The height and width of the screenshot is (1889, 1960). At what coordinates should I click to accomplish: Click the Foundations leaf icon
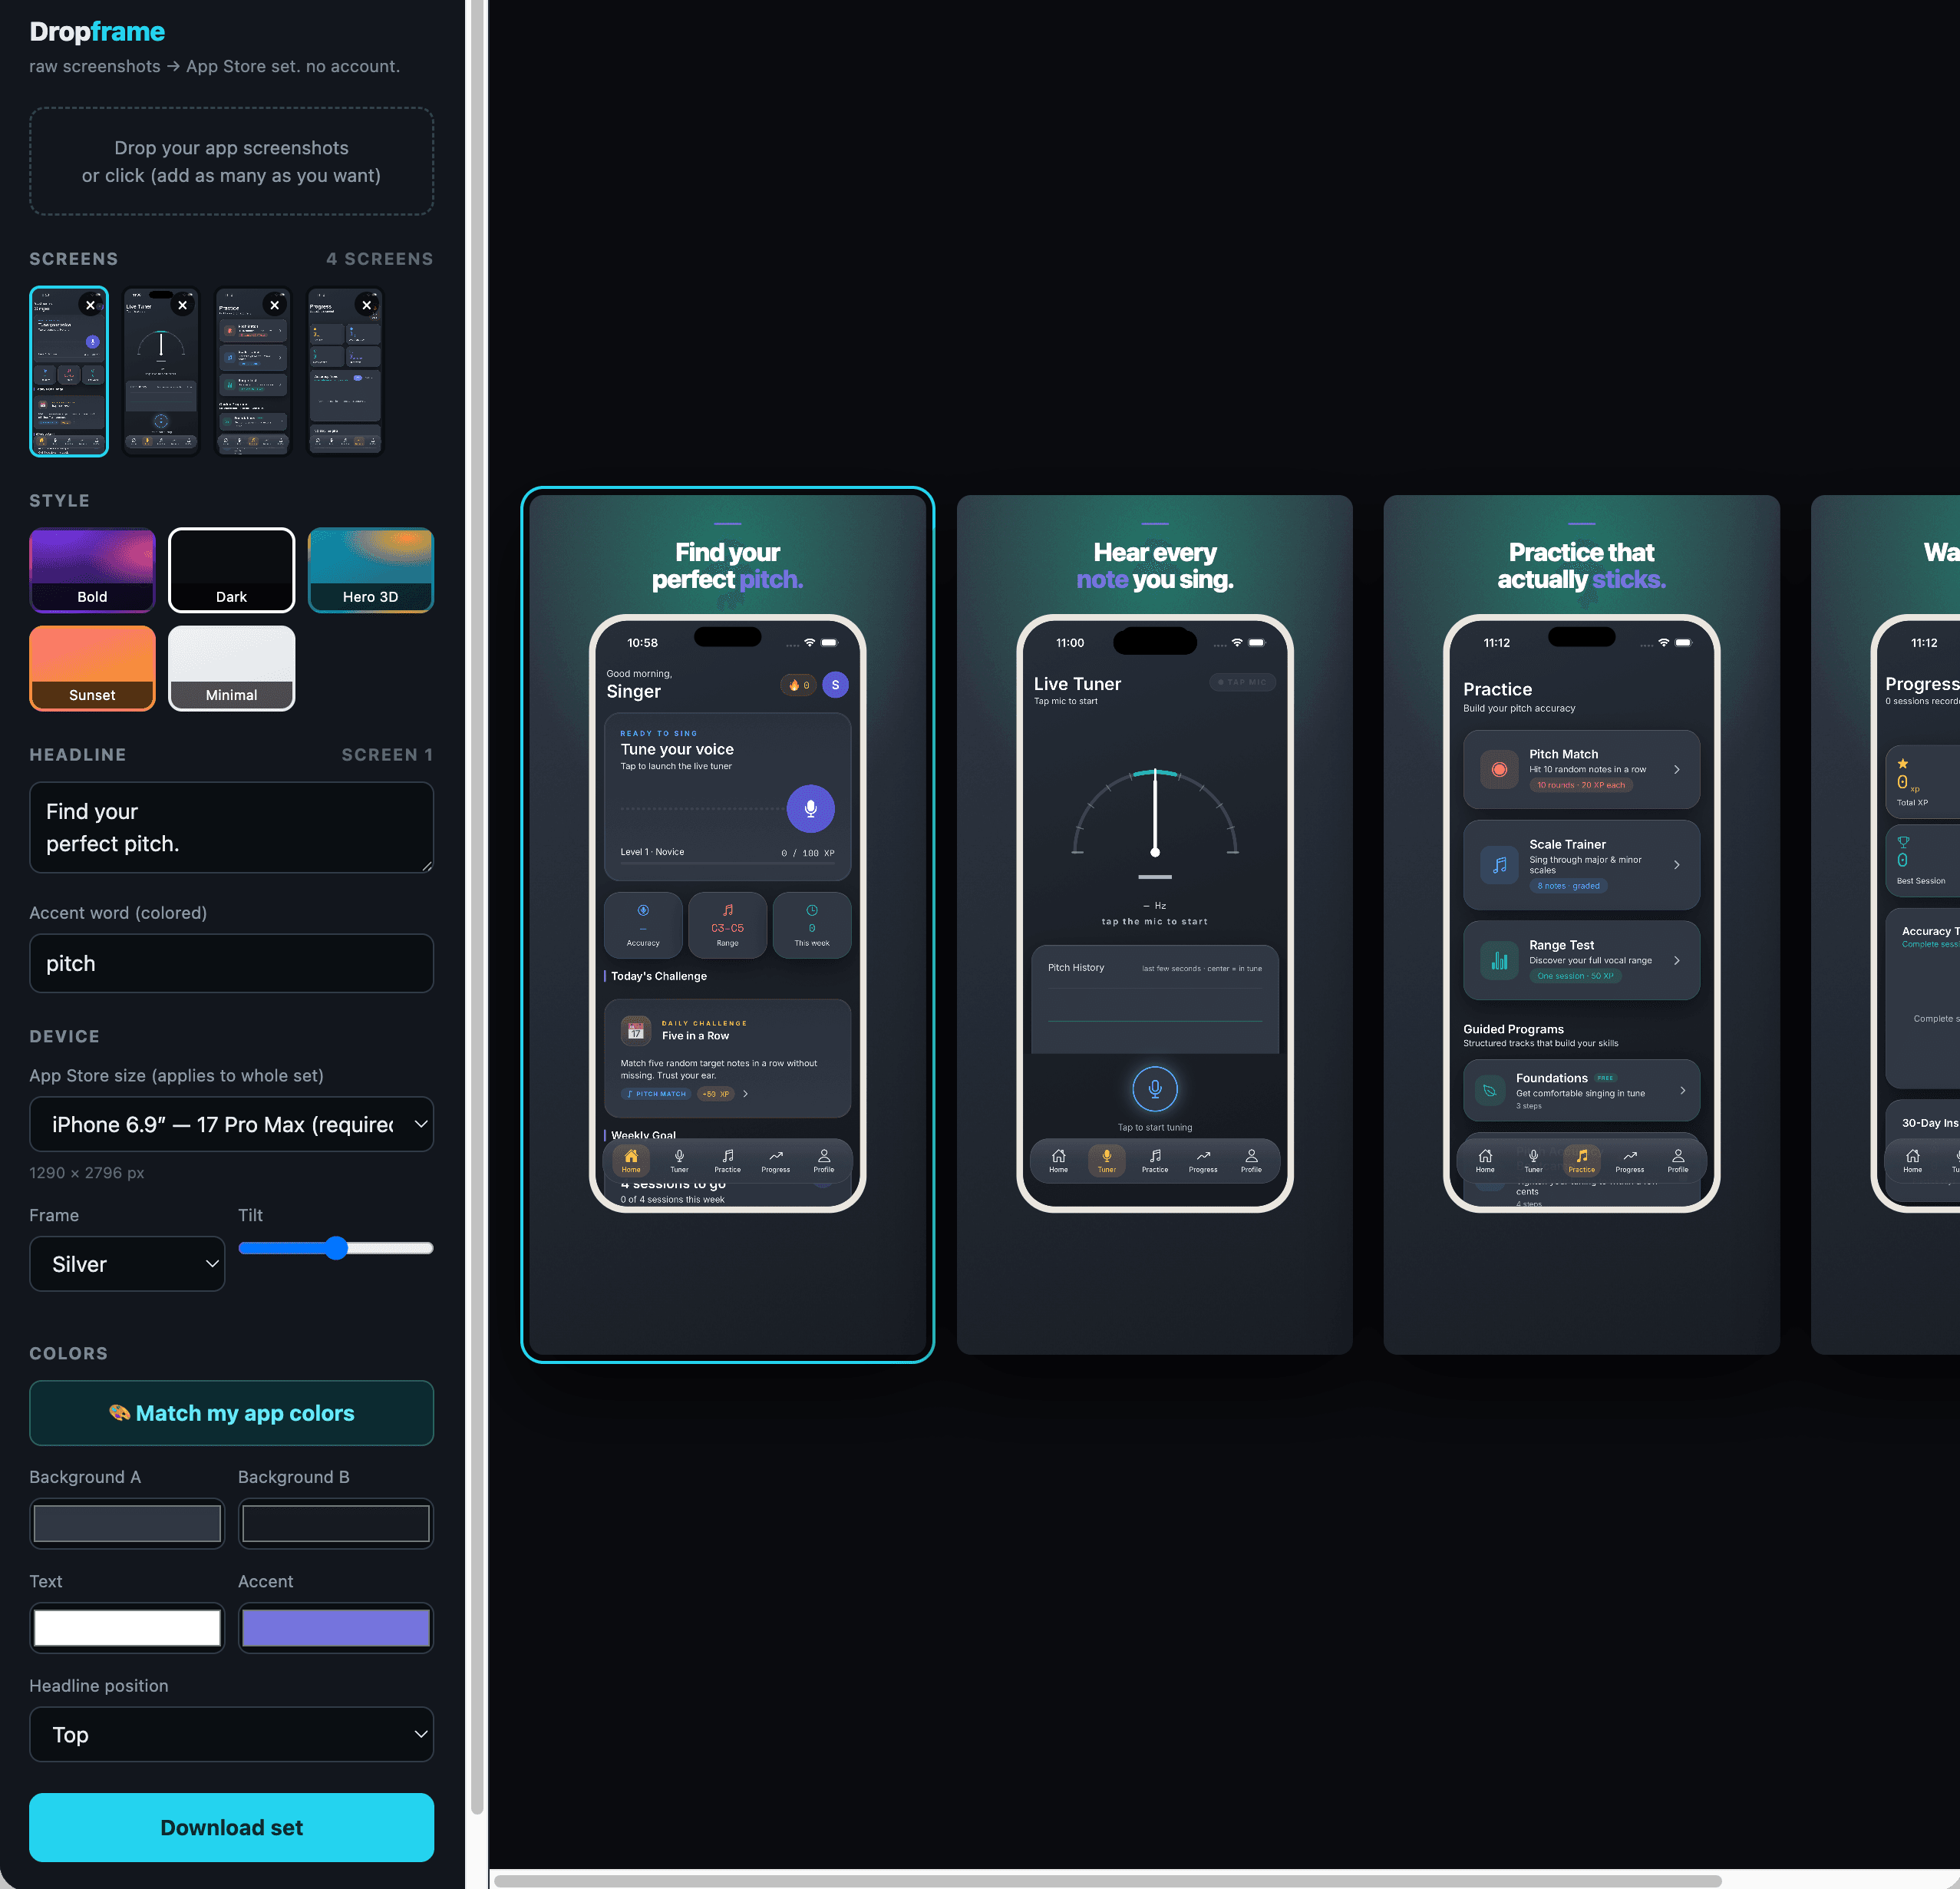(1490, 1091)
